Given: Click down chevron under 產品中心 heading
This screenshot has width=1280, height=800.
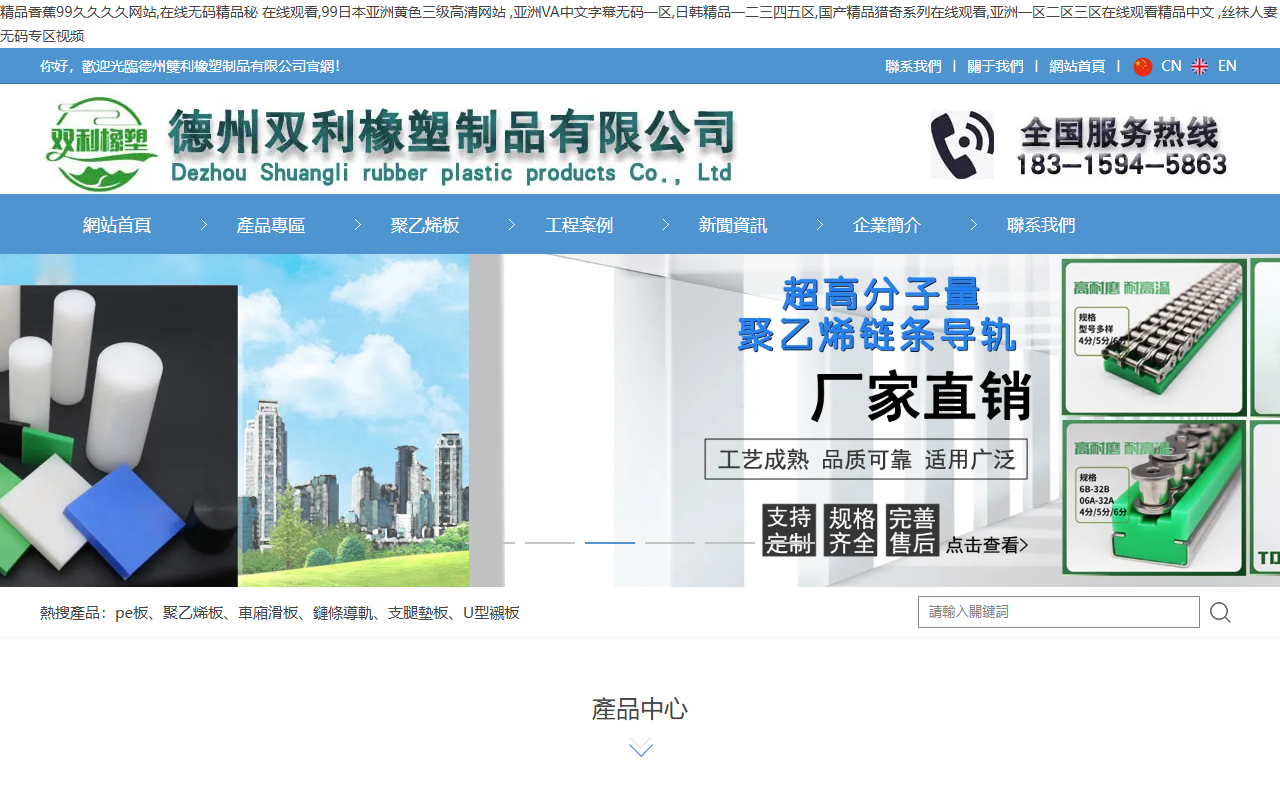Looking at the screenshot, I should coord(641,748).
